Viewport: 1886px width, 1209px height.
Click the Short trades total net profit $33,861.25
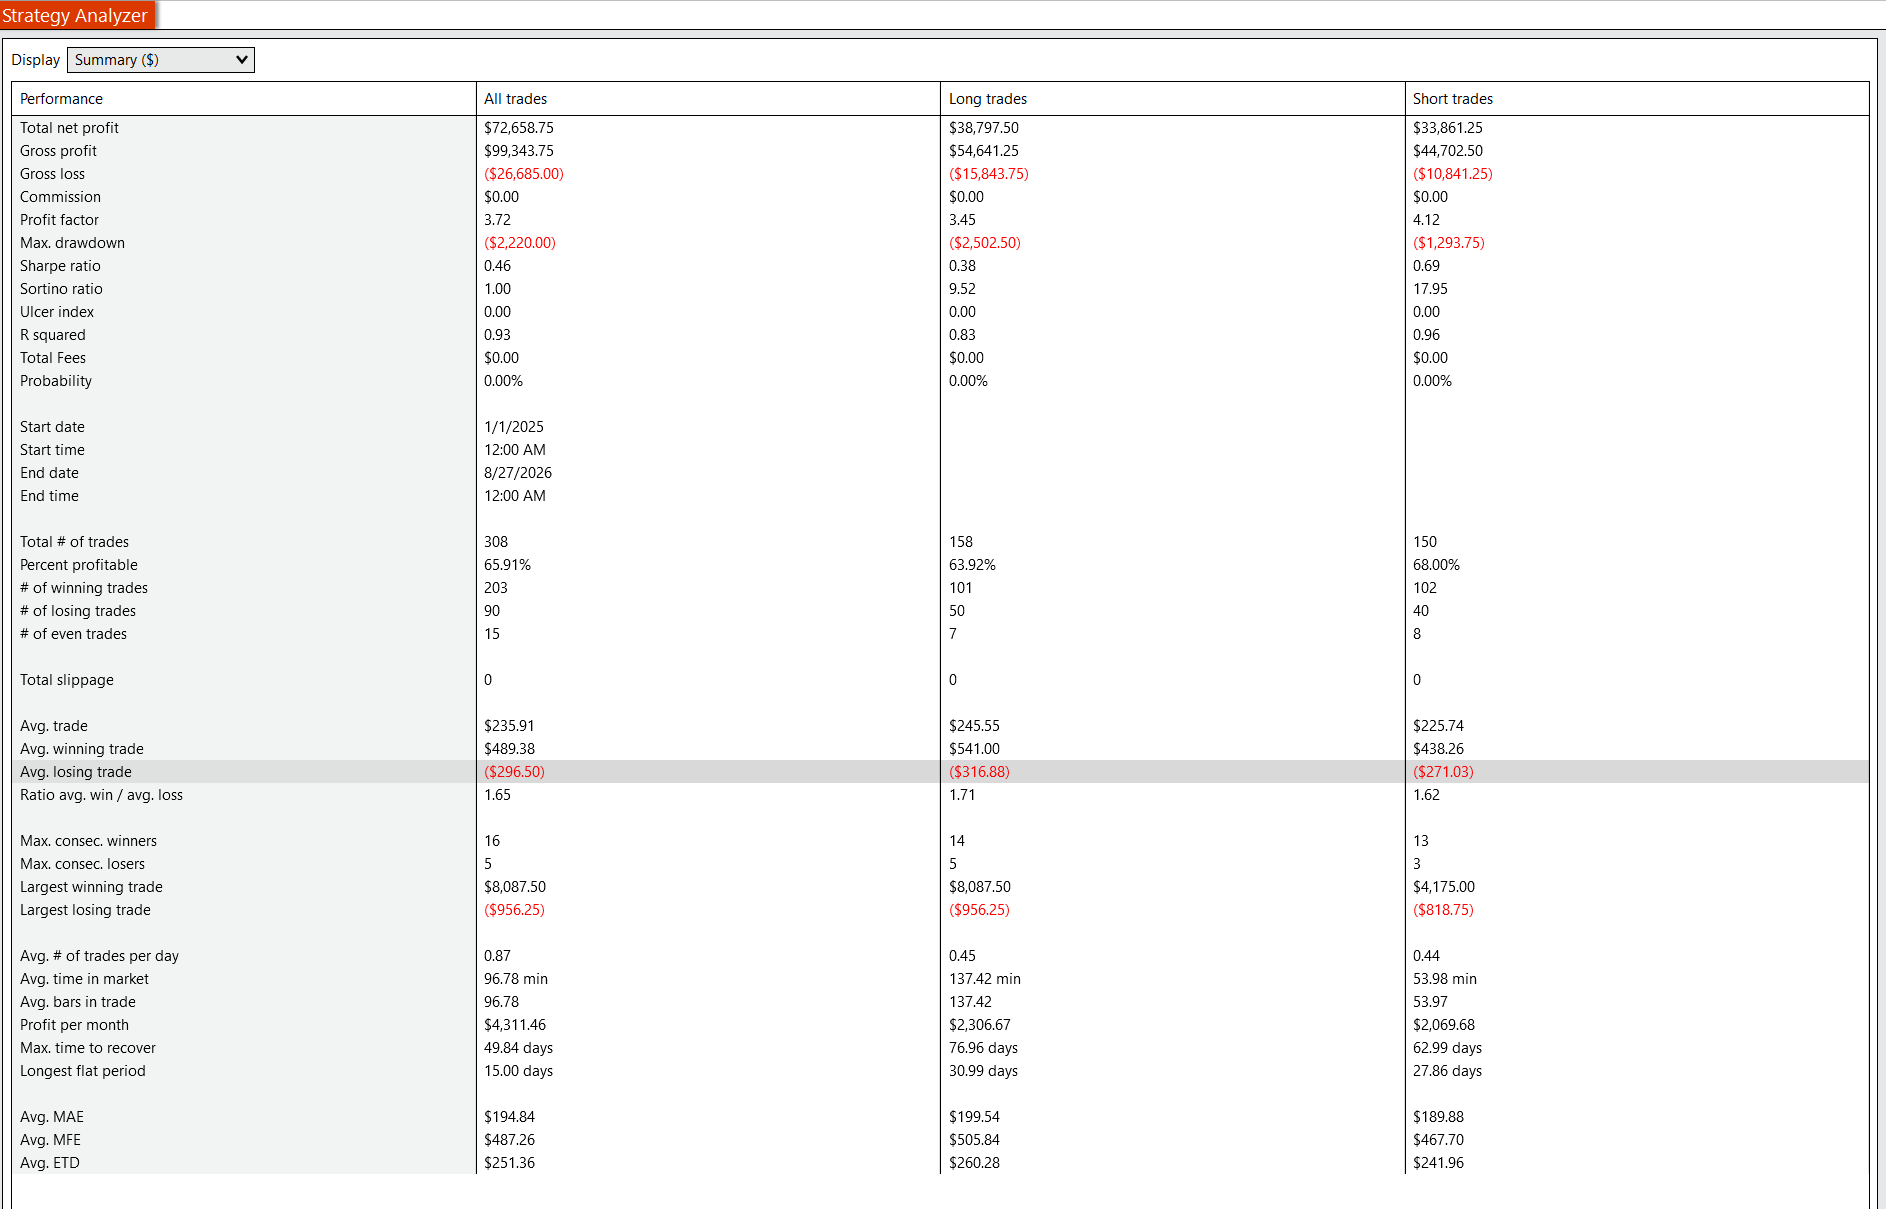pyautogui.click(x=1447, y=128)
